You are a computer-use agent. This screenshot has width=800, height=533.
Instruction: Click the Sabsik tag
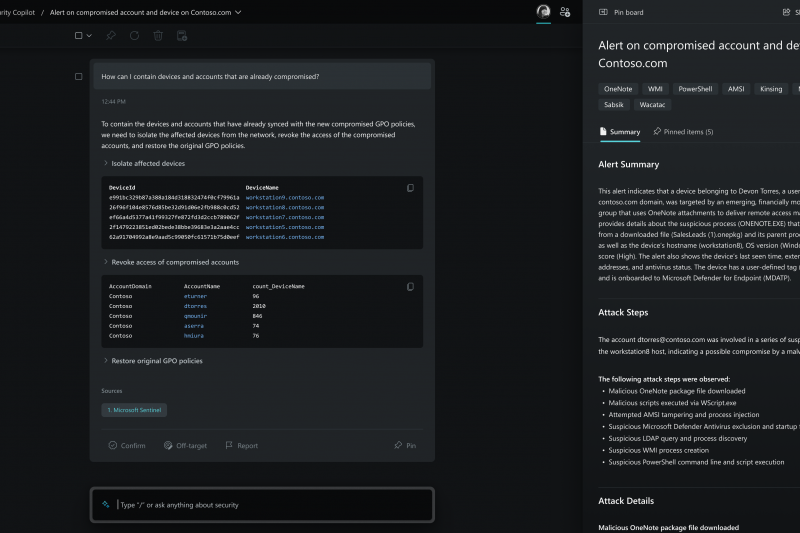click(x=614, y=105)
